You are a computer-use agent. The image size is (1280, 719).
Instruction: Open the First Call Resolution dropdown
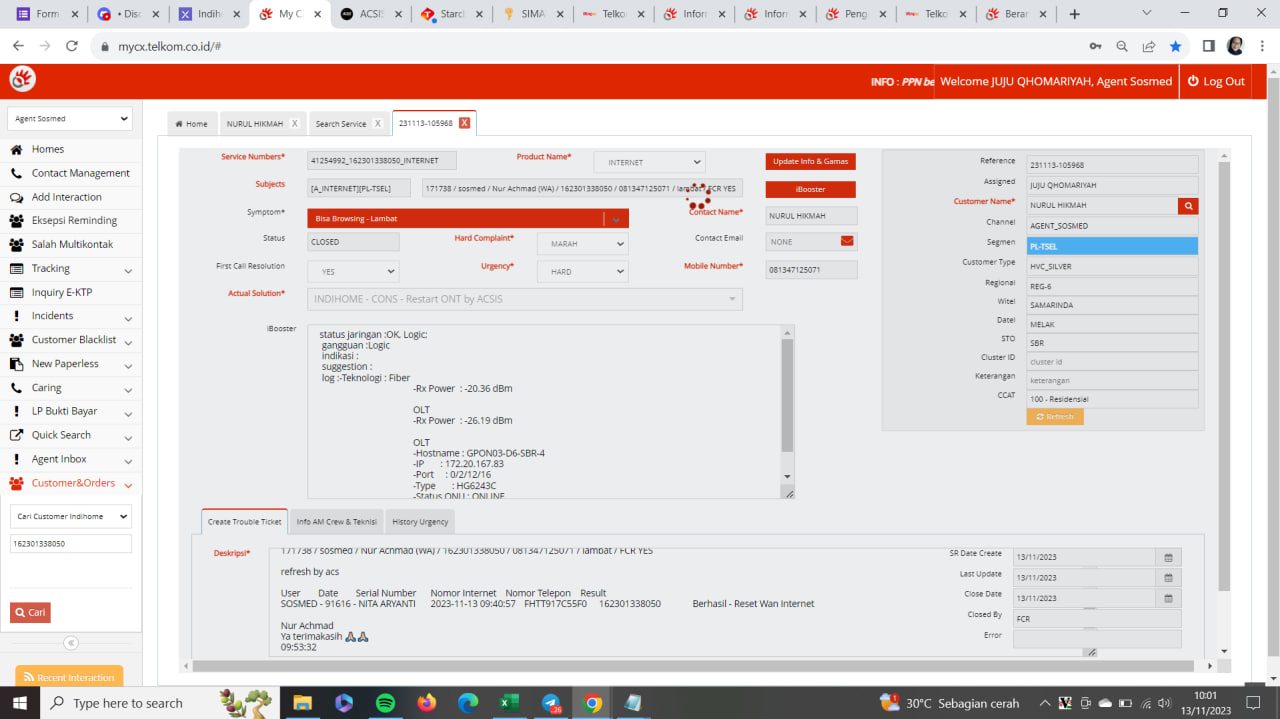(353, 271)
